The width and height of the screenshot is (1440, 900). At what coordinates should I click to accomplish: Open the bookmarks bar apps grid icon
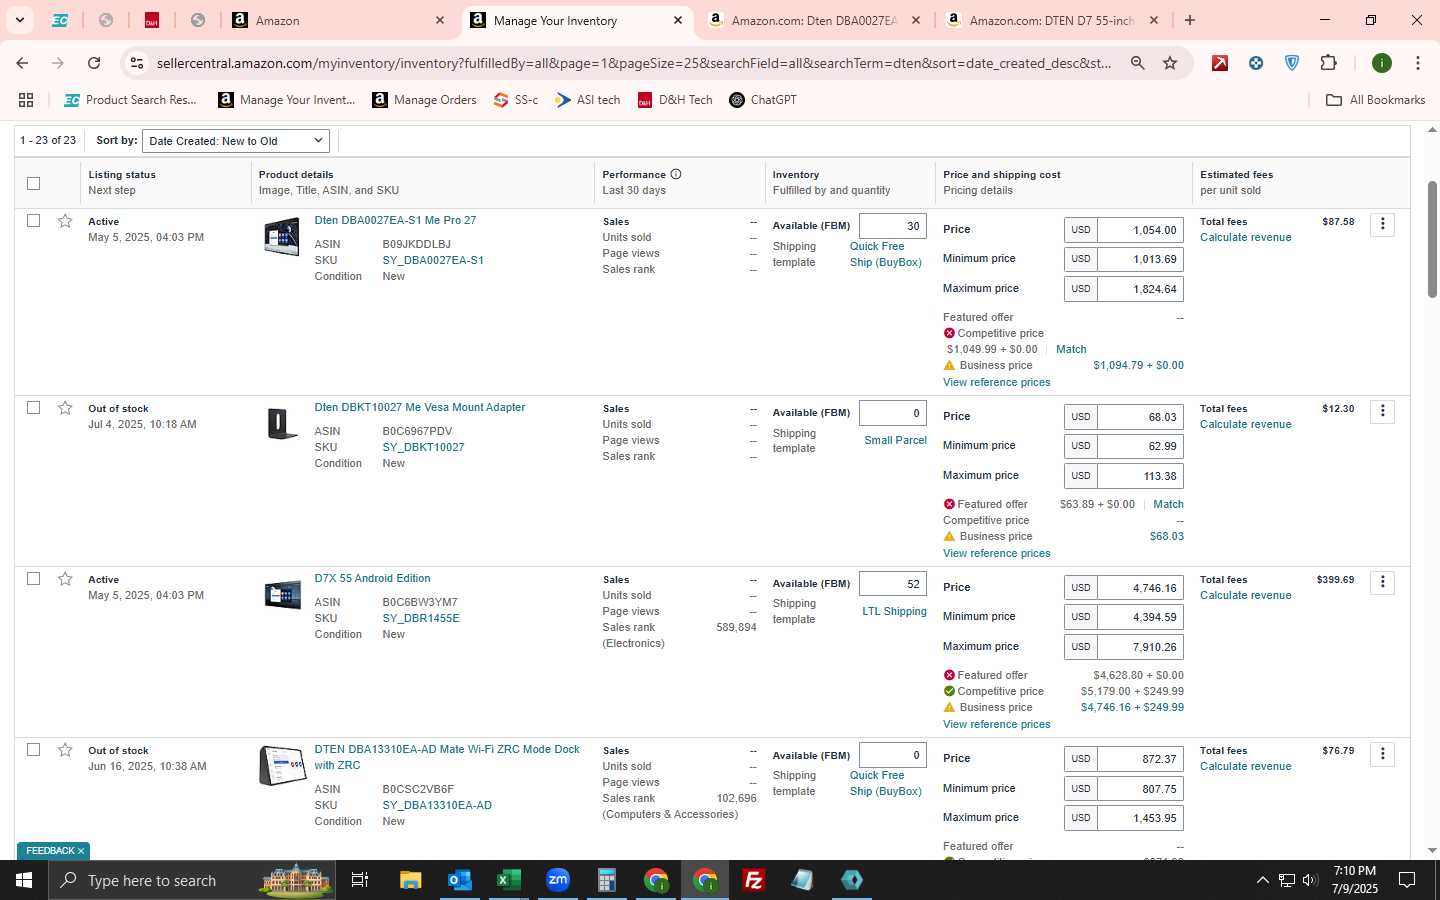(26, 100)
